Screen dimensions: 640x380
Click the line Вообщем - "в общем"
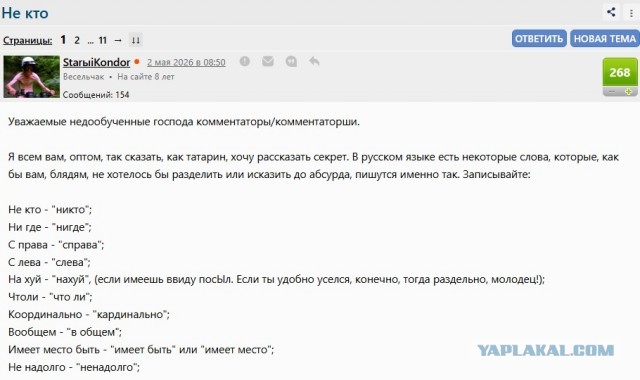[65, 332]
